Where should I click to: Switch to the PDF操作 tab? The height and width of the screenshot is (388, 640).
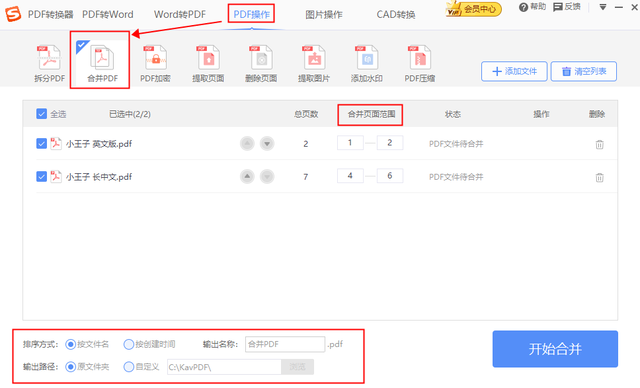[x=251, y=15]
